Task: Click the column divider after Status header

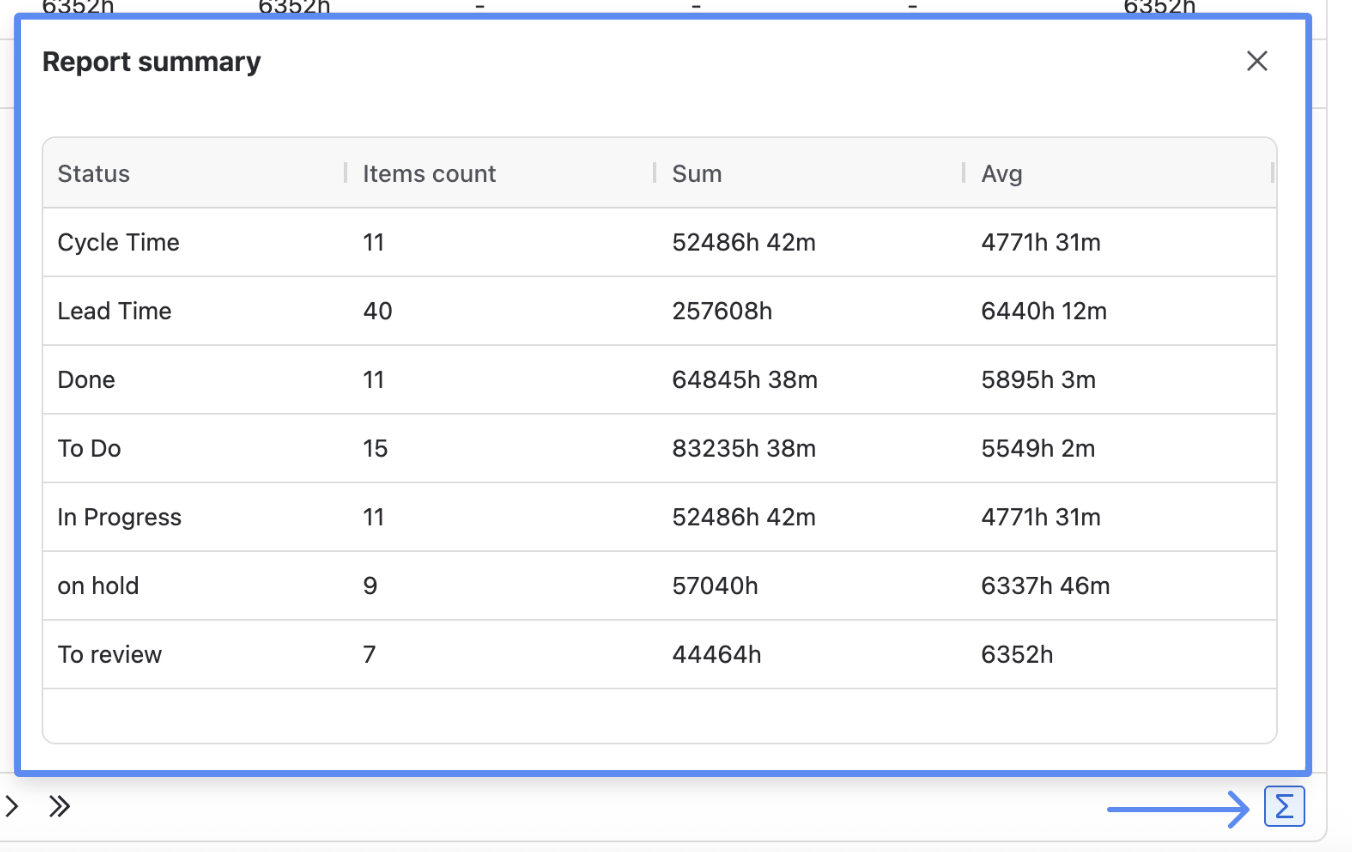Action: [346, 173]
